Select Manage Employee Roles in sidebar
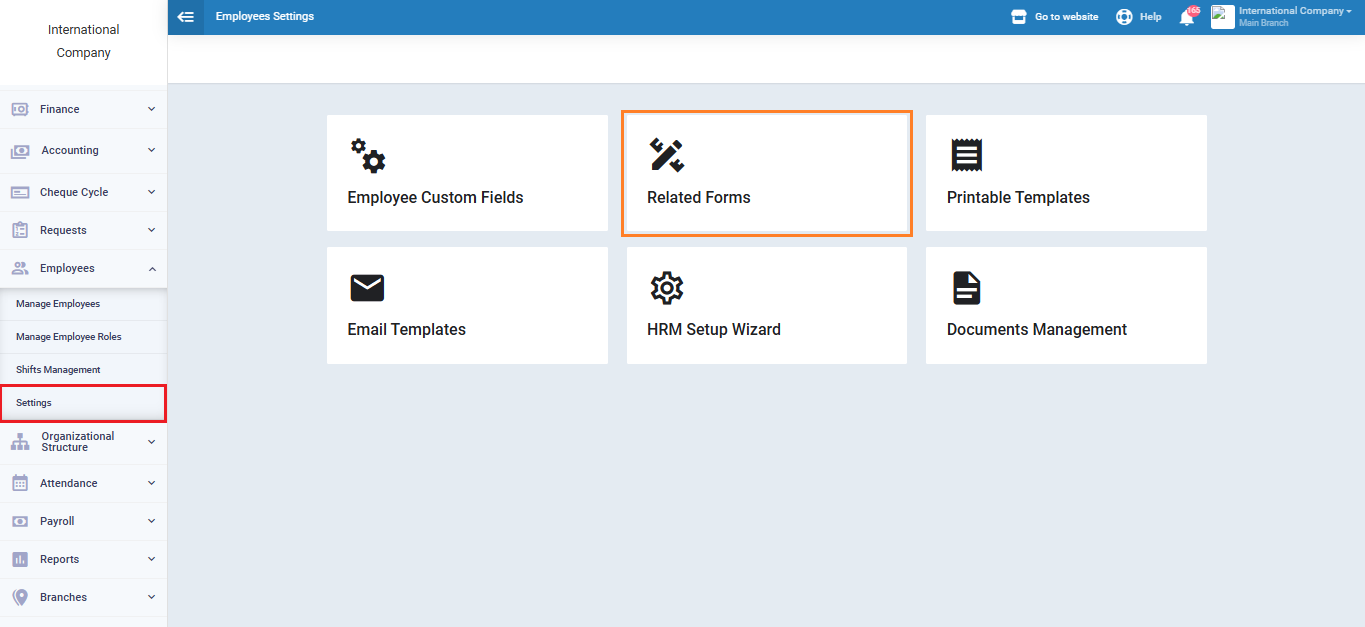Viewport: 1365px width, 627px height. point(69,337)
